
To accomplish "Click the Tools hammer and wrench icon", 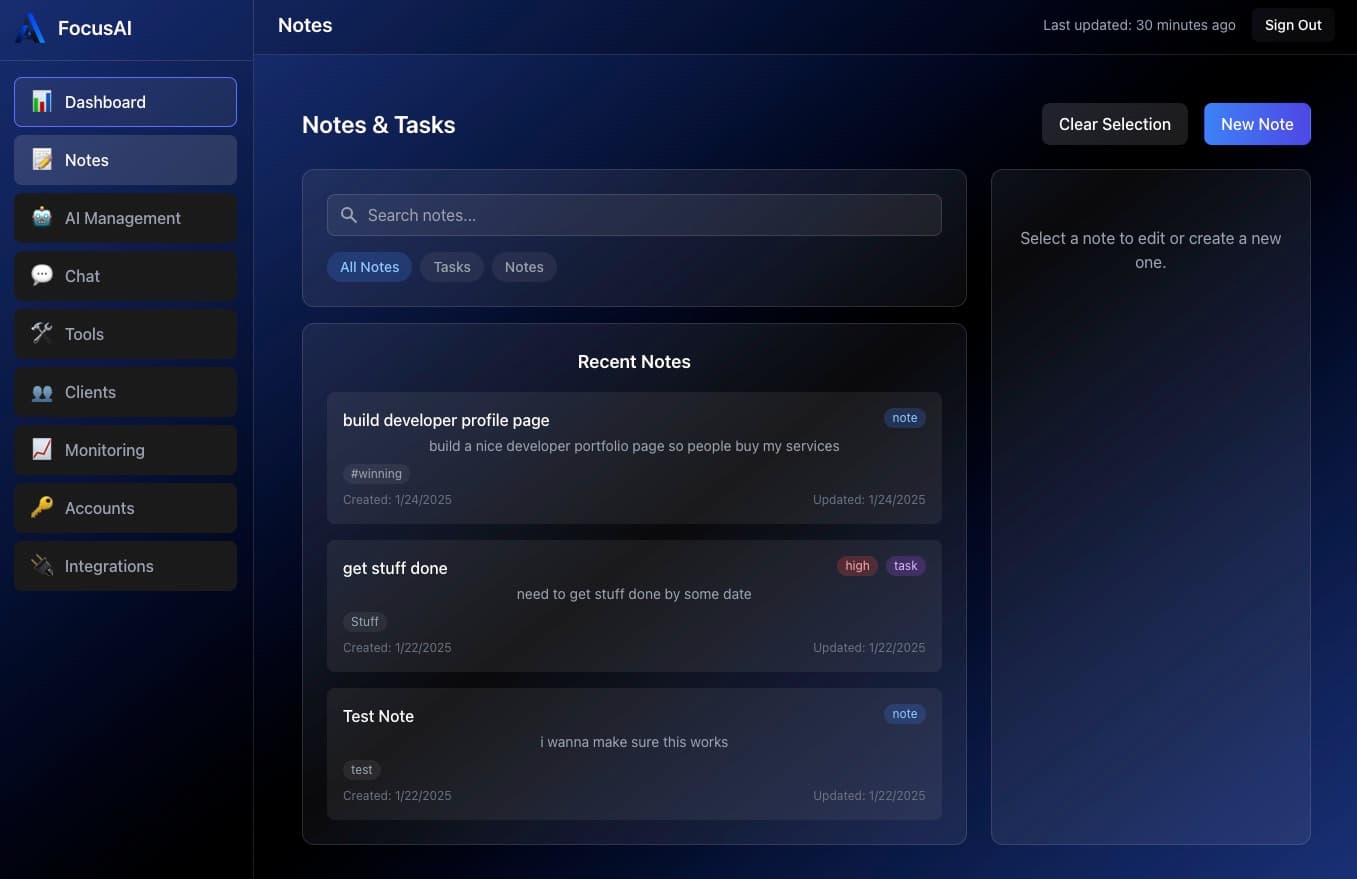I will 42,334.
